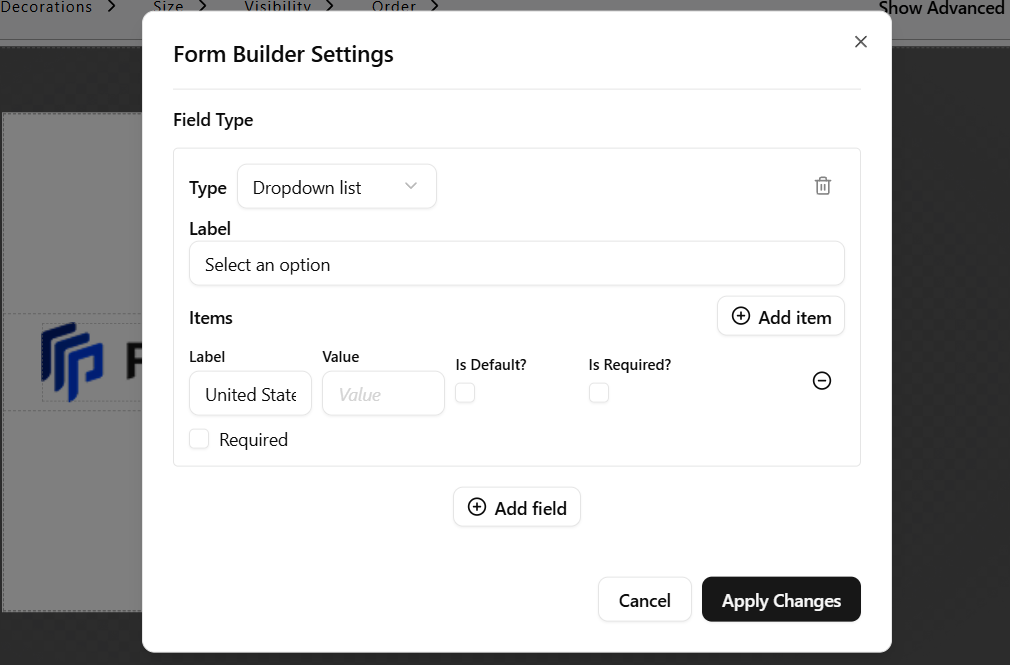Open the Size section
The image size is (1010, 665).
coord(180,7)
